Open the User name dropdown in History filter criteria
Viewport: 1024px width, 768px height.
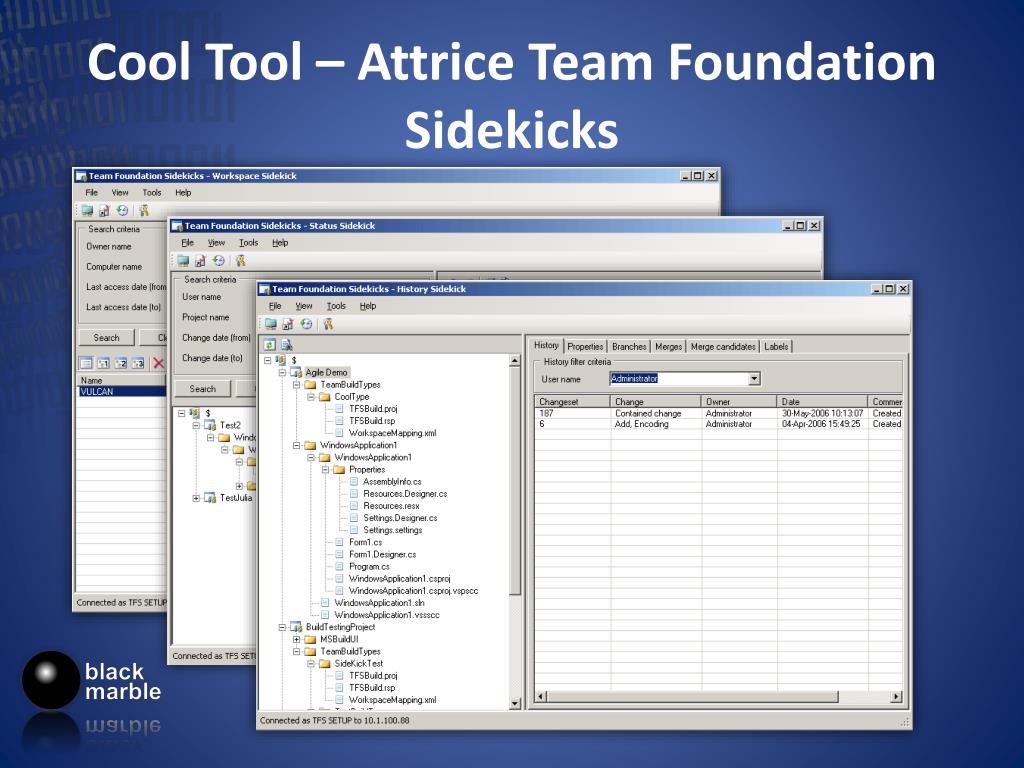(754, 379)
